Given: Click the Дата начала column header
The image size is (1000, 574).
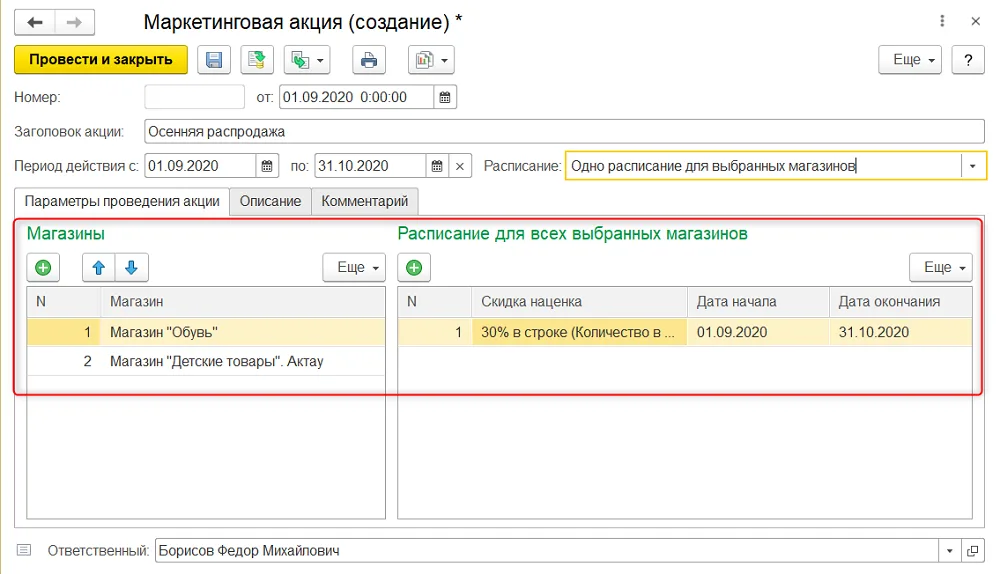Looking at the screenshot, I should click(758, 302).
